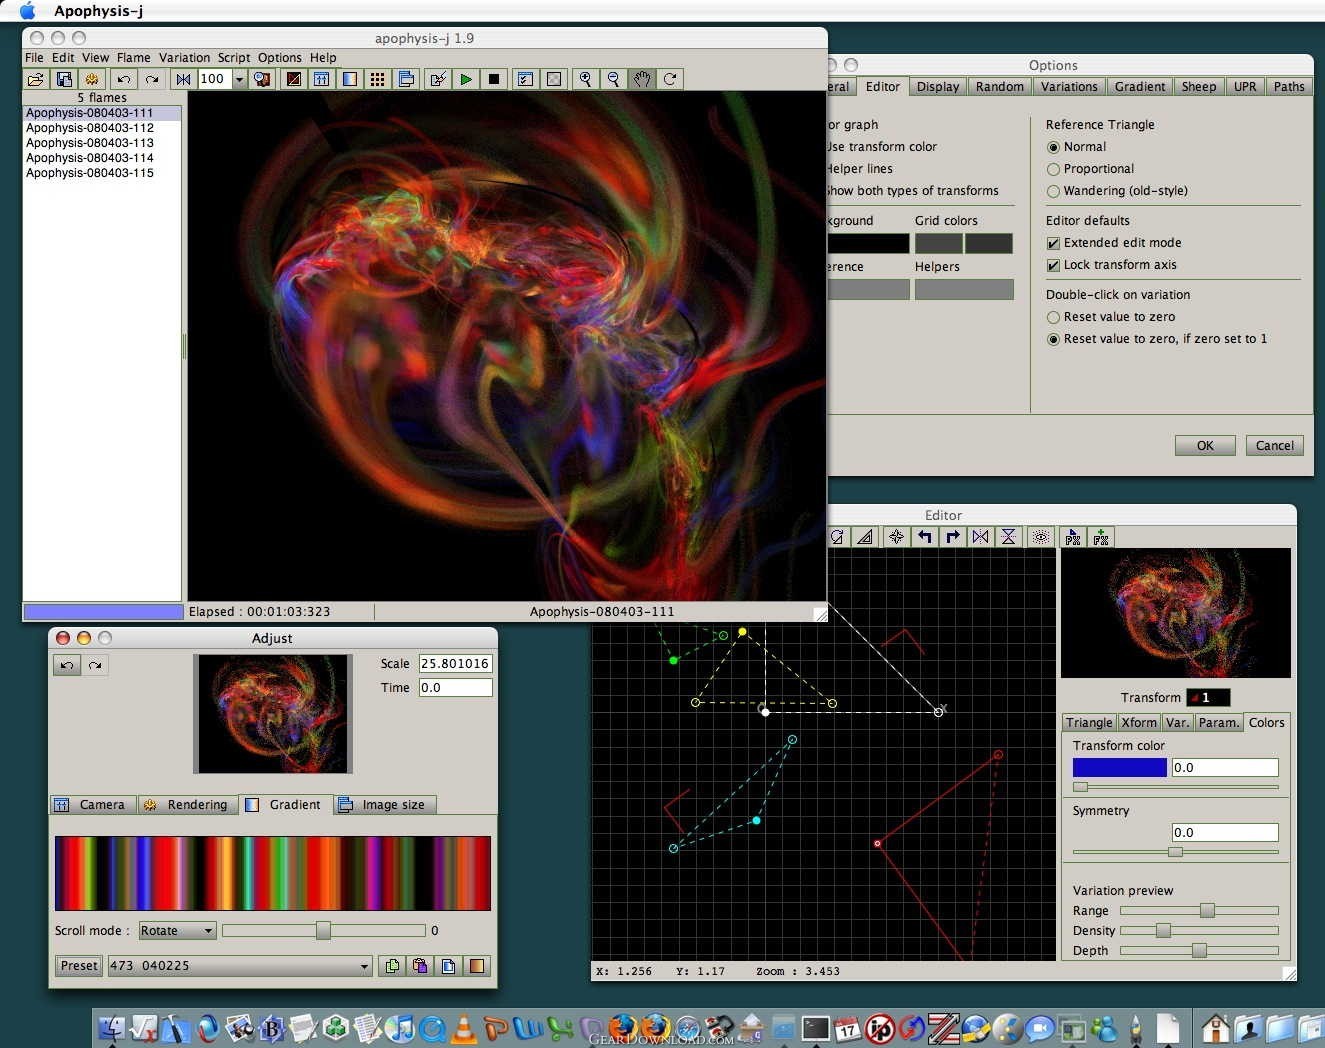Image resolution: width=1325 pixels, height=1048 pixels.
Task: Switch to the Display tab in Options
Action: 938,87
